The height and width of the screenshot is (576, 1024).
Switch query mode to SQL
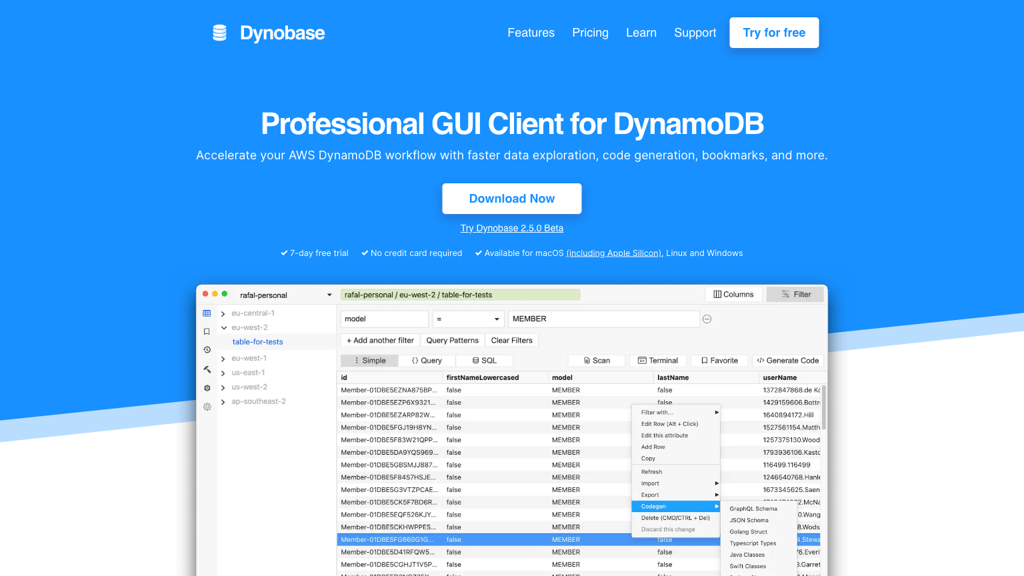tap(484, 361)
